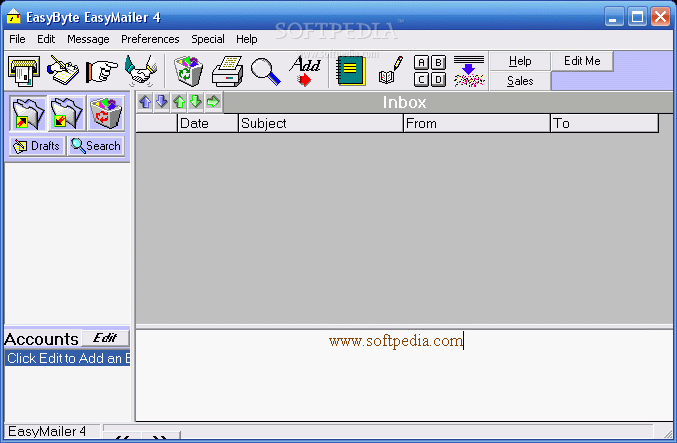Open the Special menu
Screen dimensions: 677x443
click(208, 39)
